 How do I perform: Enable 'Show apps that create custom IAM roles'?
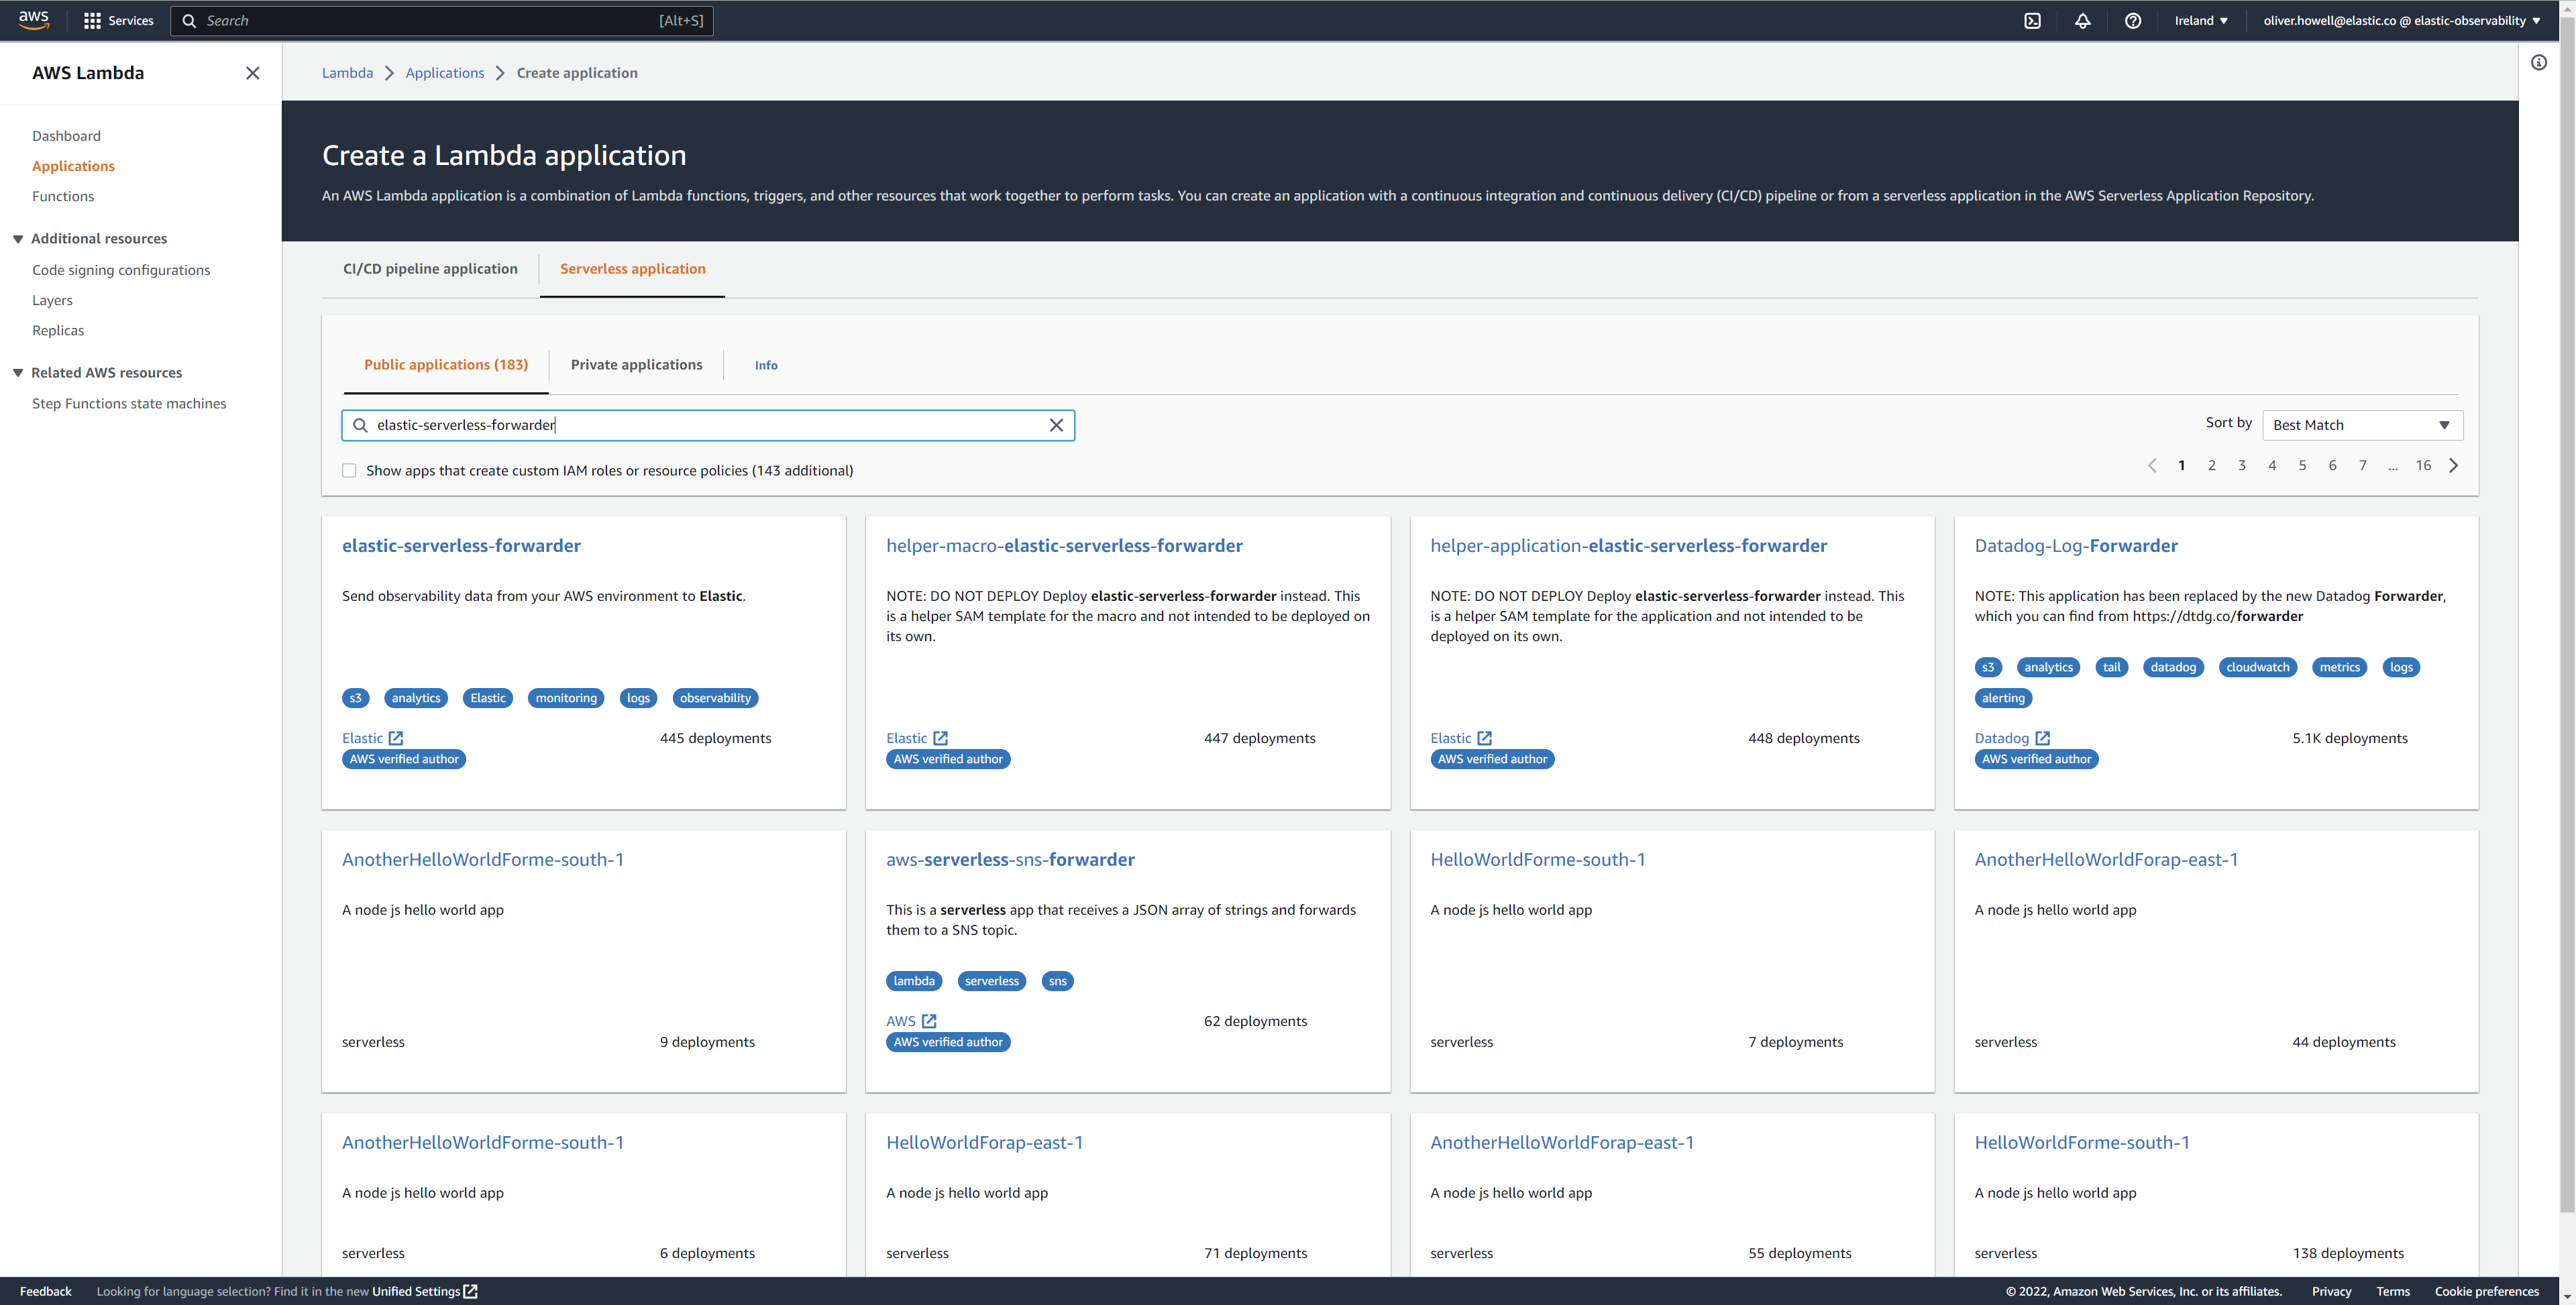click(349, 470)
